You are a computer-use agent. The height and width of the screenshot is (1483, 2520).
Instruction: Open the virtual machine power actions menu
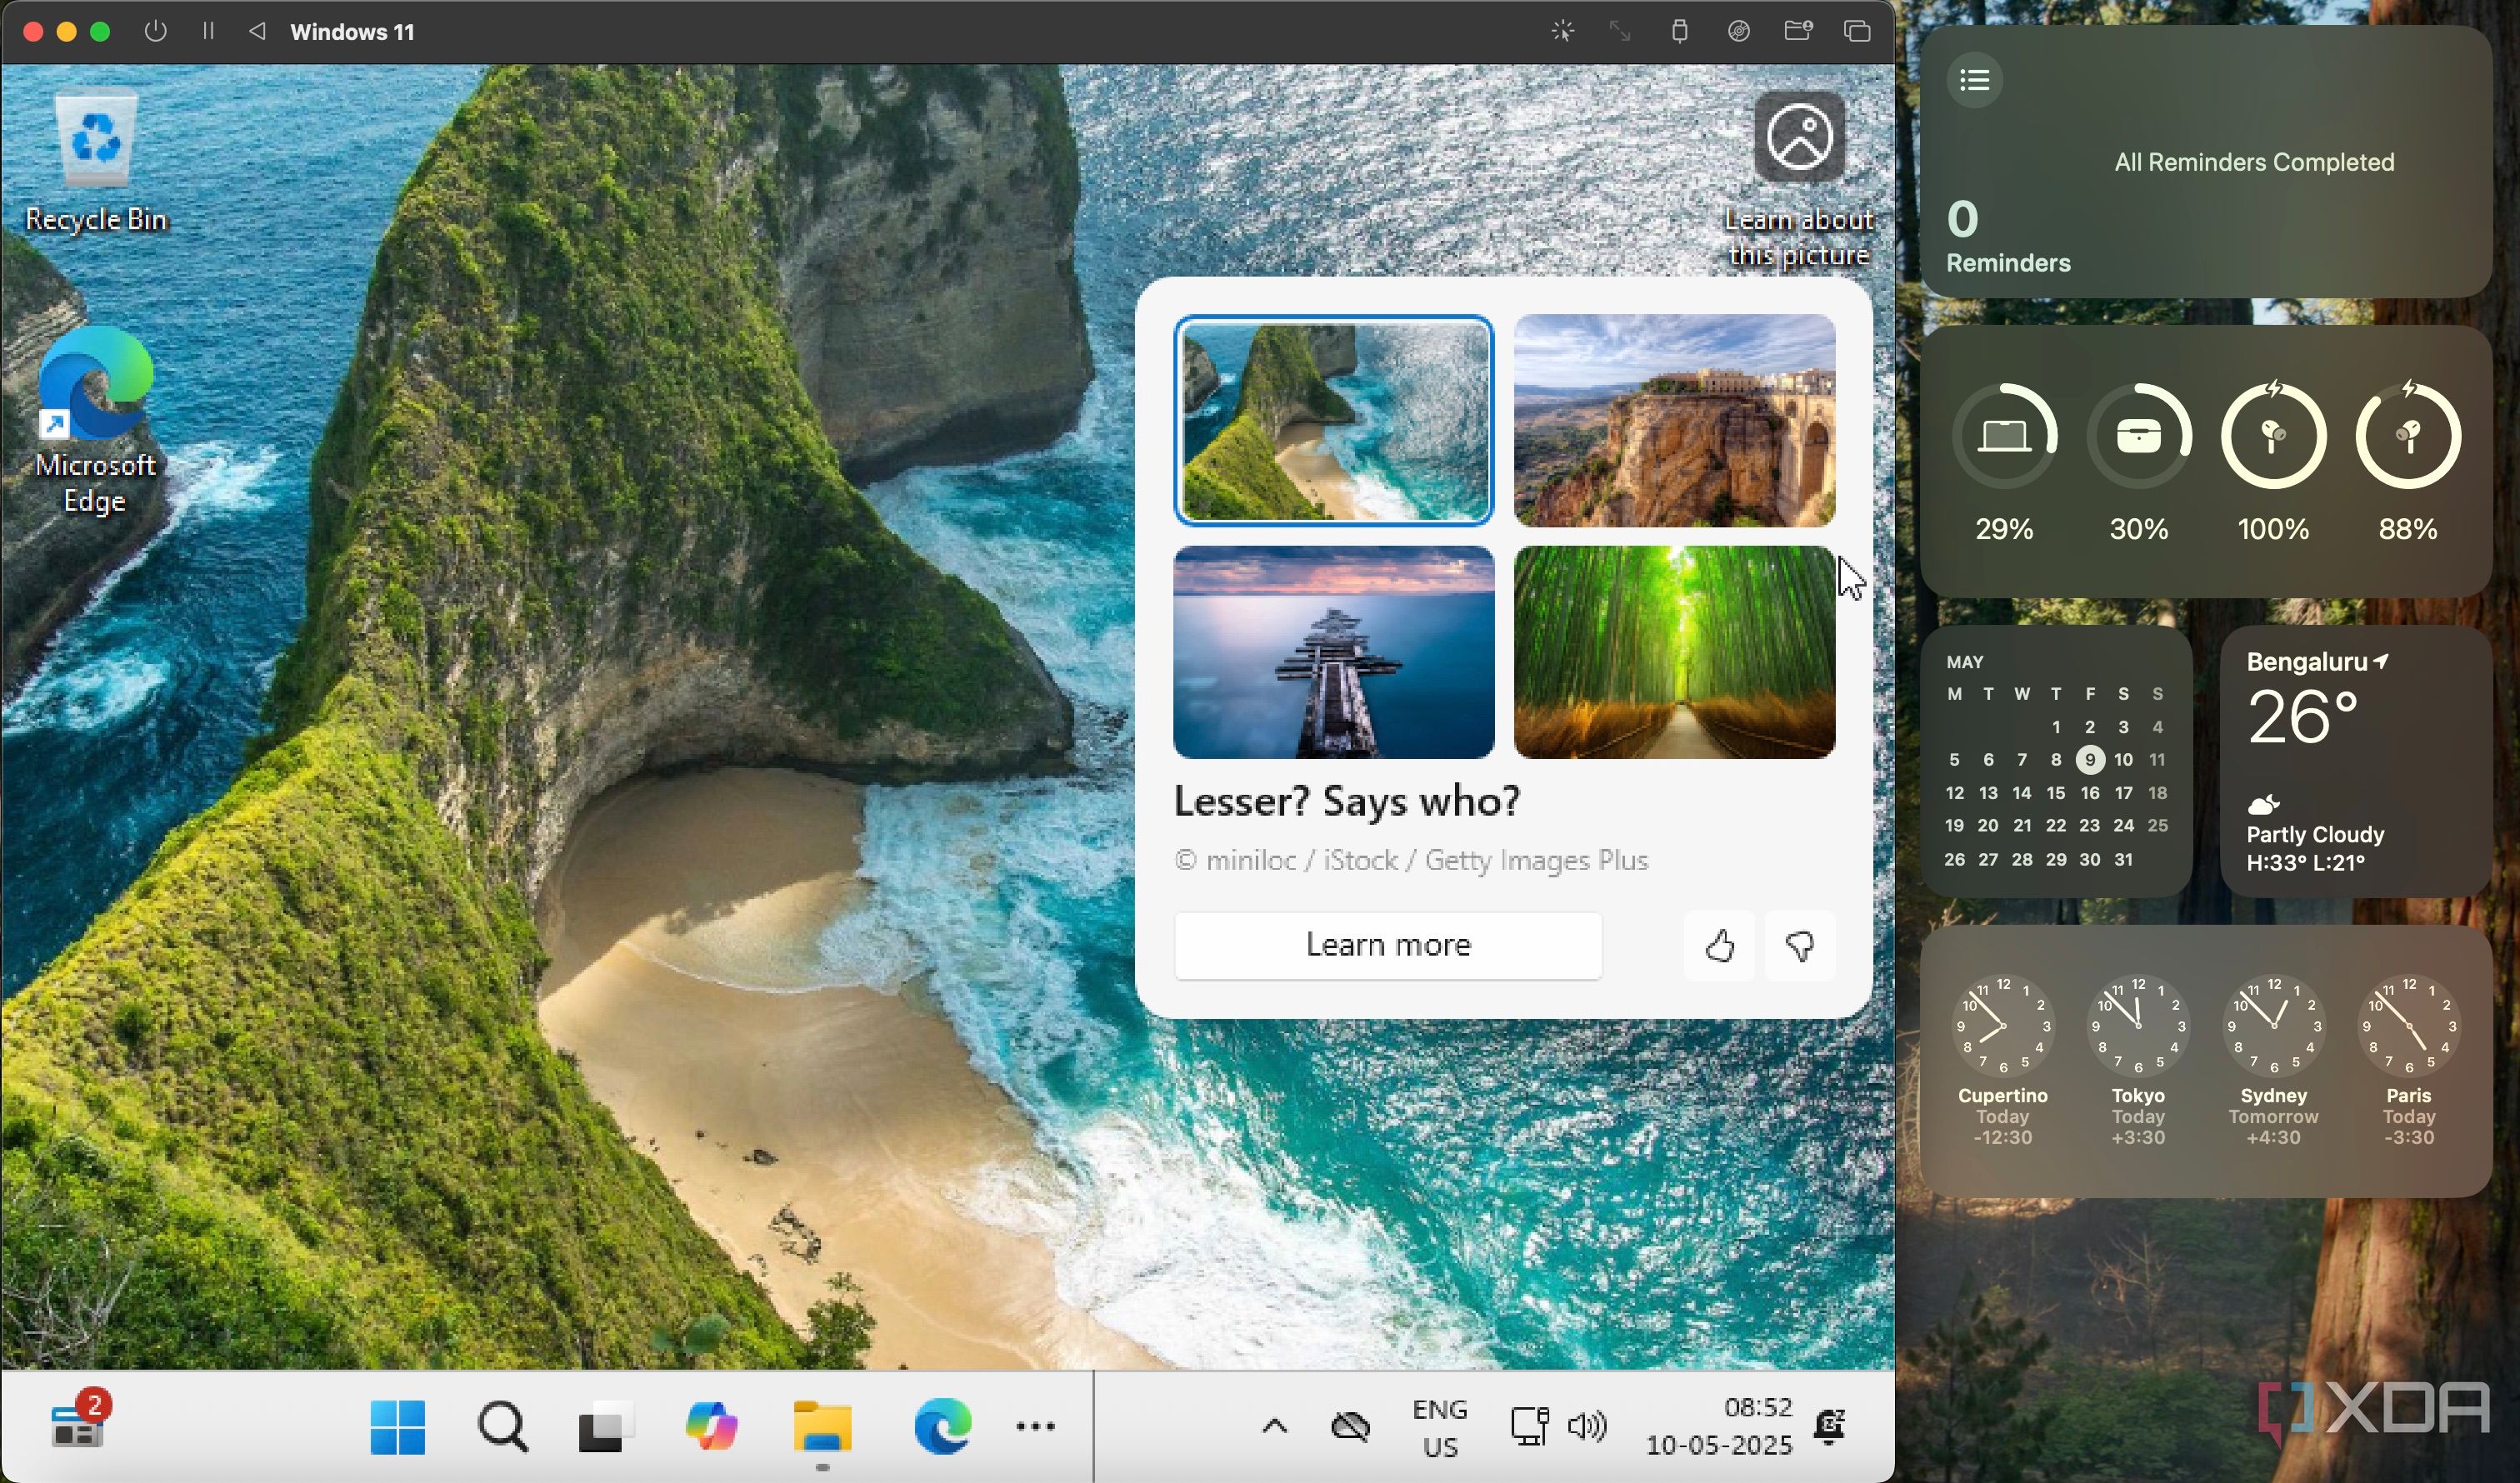click(155, 31)
